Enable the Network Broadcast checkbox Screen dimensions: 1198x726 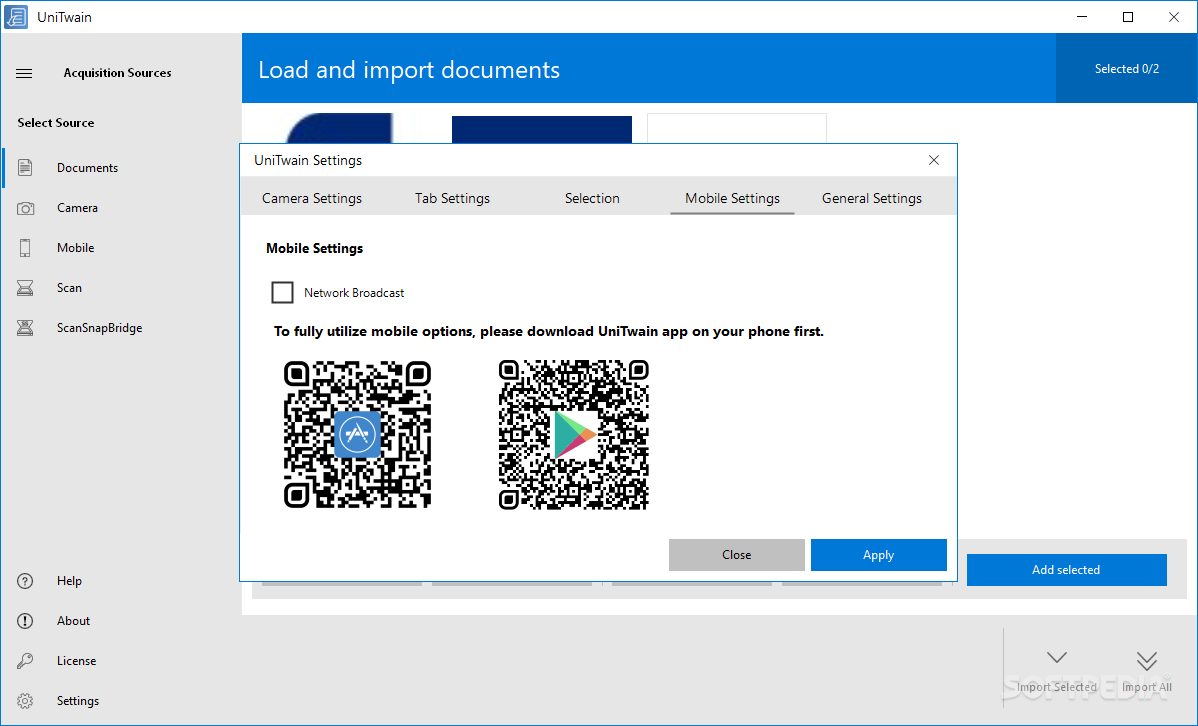tap(283, 293)
